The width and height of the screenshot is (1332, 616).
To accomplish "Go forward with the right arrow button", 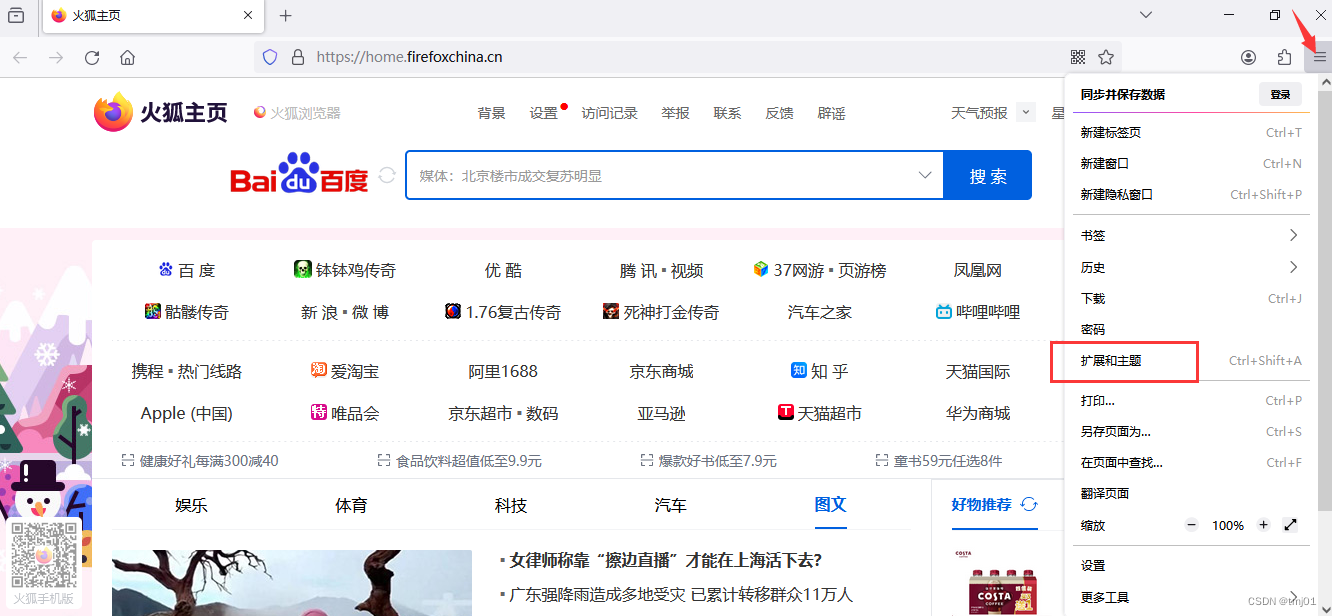I will coord(56,57).
